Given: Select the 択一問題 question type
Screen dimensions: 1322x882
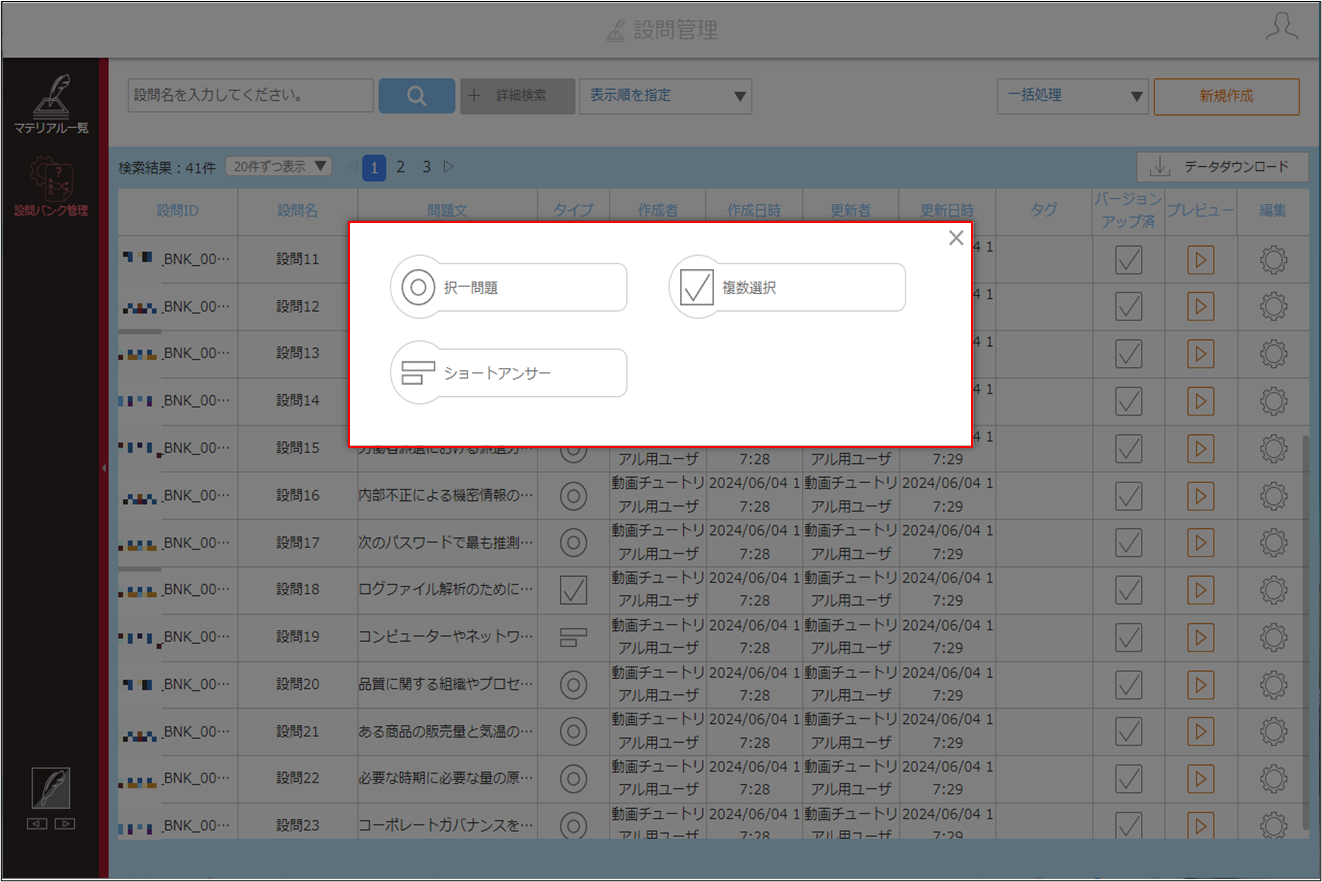Looking at the screenshot, I should tap(509, 288).
